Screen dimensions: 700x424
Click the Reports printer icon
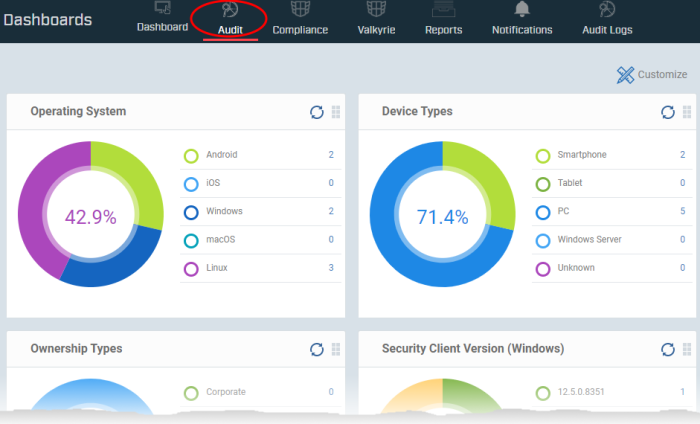(443, 9)
